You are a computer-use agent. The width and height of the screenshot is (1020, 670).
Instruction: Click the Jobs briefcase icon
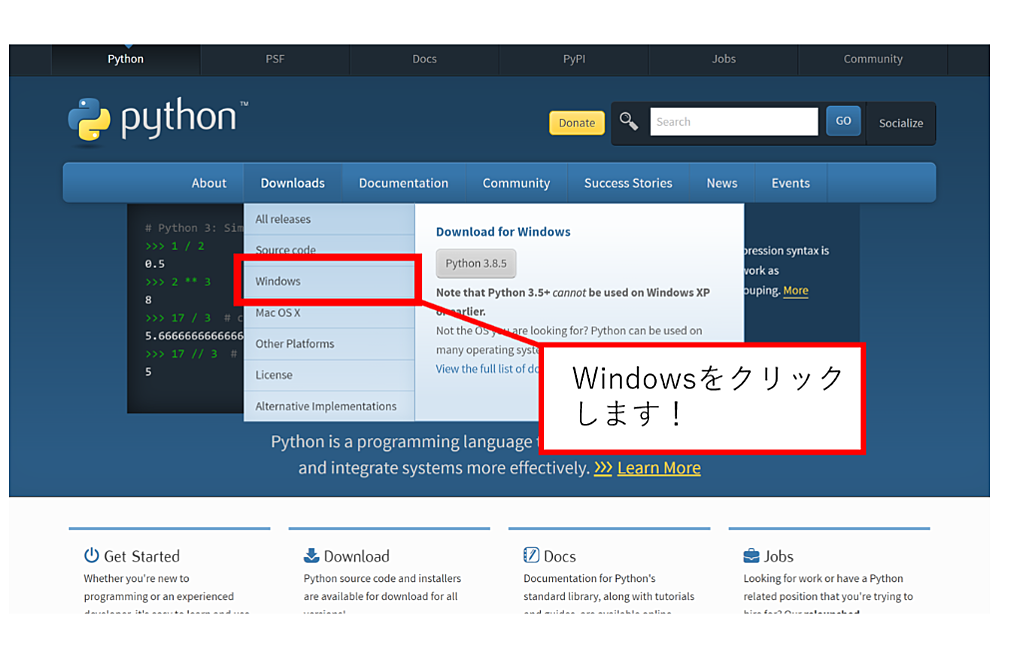coord(751,556)
